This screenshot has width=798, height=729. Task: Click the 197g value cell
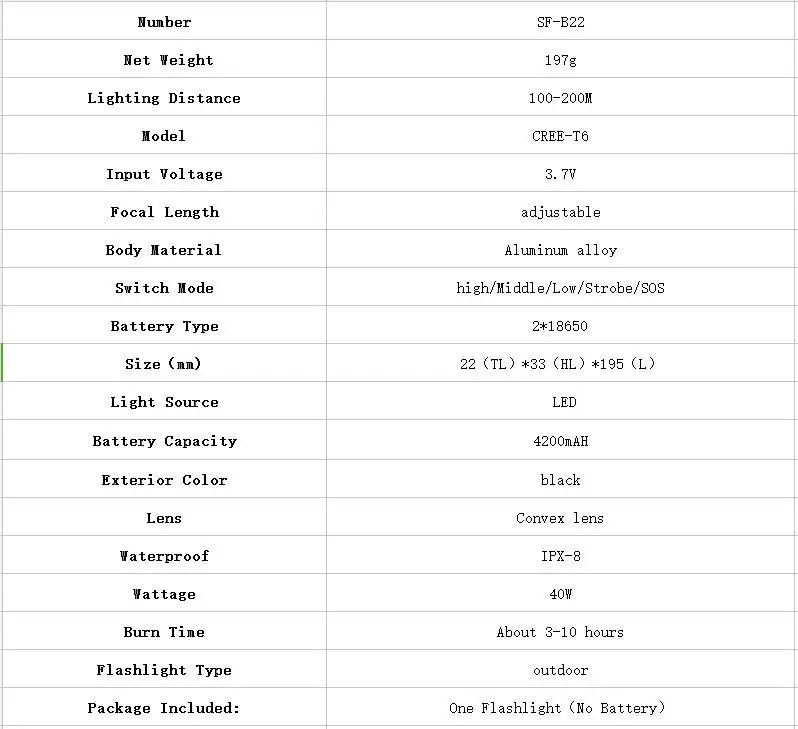560,59
